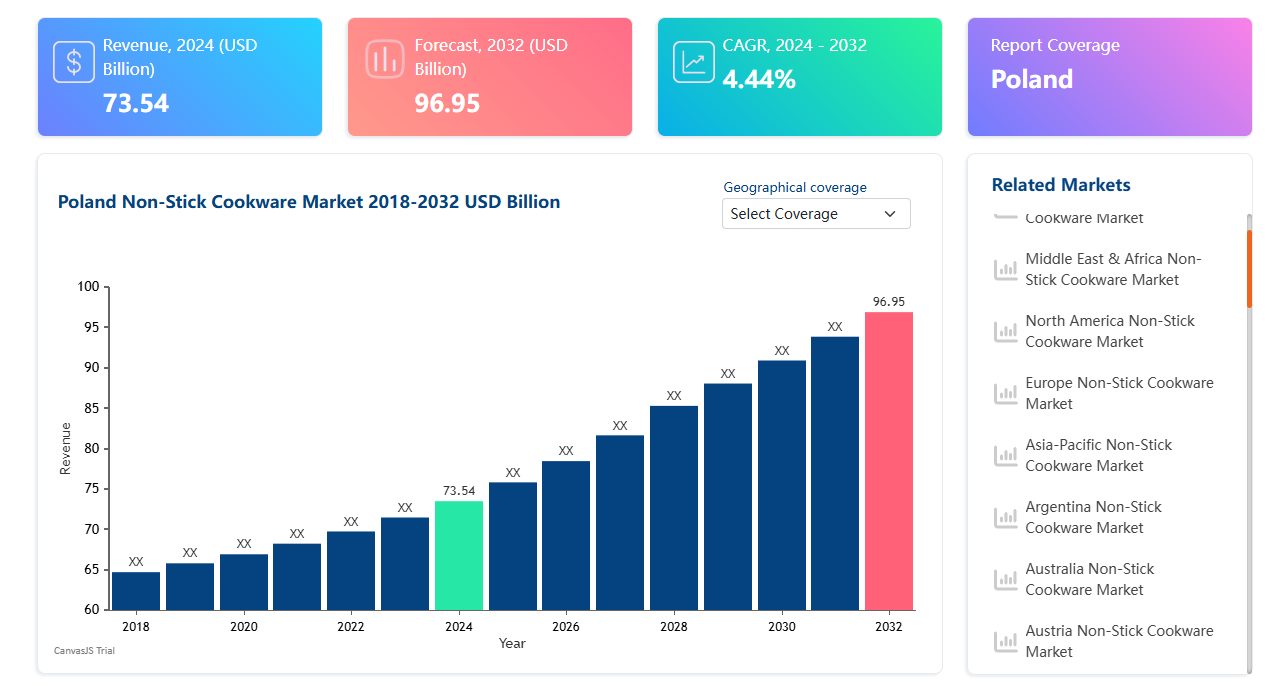This screenshot has width=1265, height=686.
Task: Click chart icon beside Argentina market
Action: click(x=1005, y=518)
